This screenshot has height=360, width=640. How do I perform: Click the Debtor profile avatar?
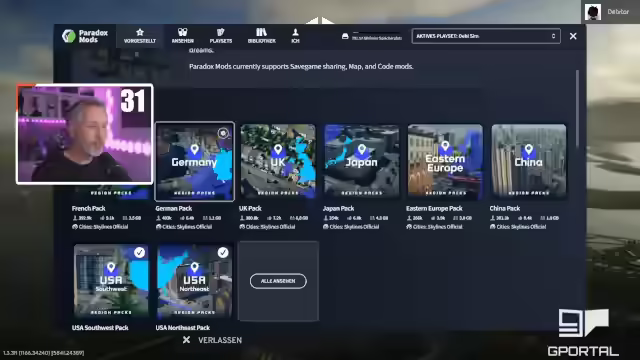coord(593,12)
